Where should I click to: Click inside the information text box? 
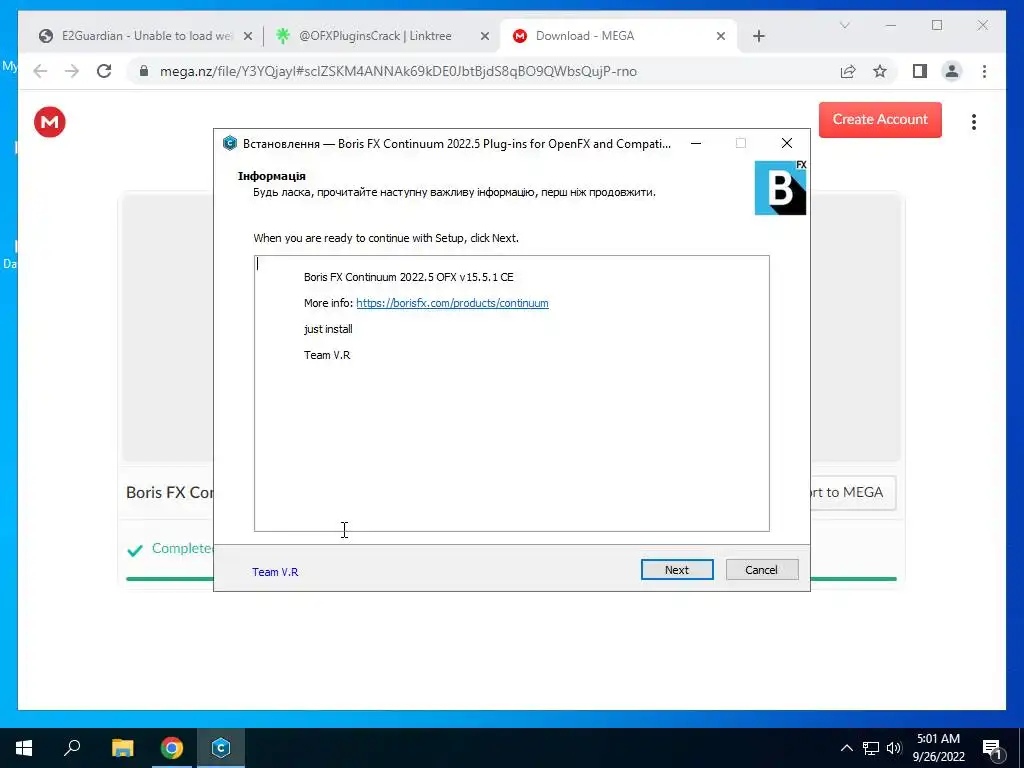click(x=512, y=393)
